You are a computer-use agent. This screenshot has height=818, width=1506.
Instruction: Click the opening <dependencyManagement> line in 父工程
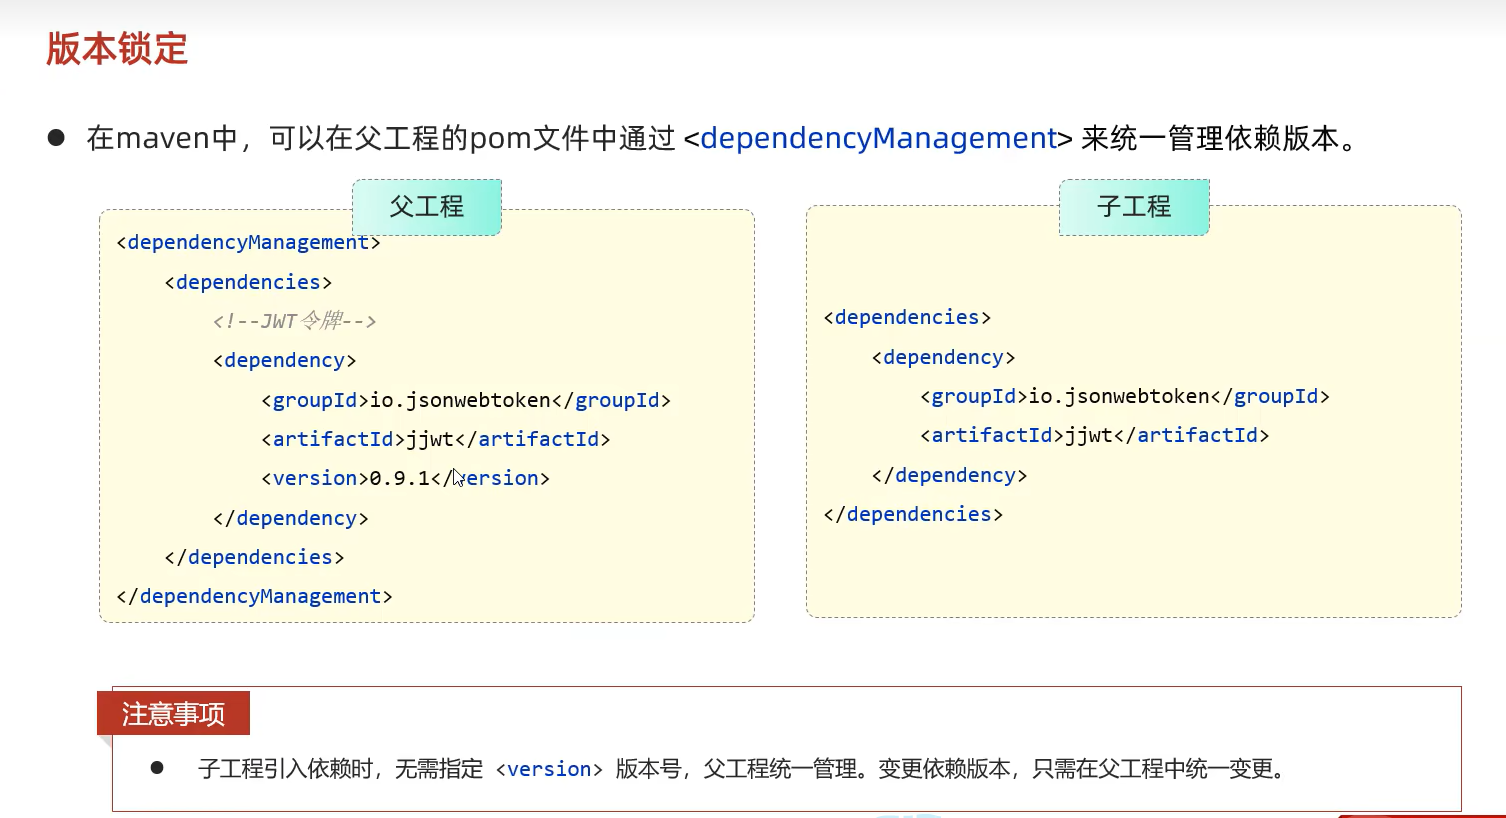[x=248, y=242]
